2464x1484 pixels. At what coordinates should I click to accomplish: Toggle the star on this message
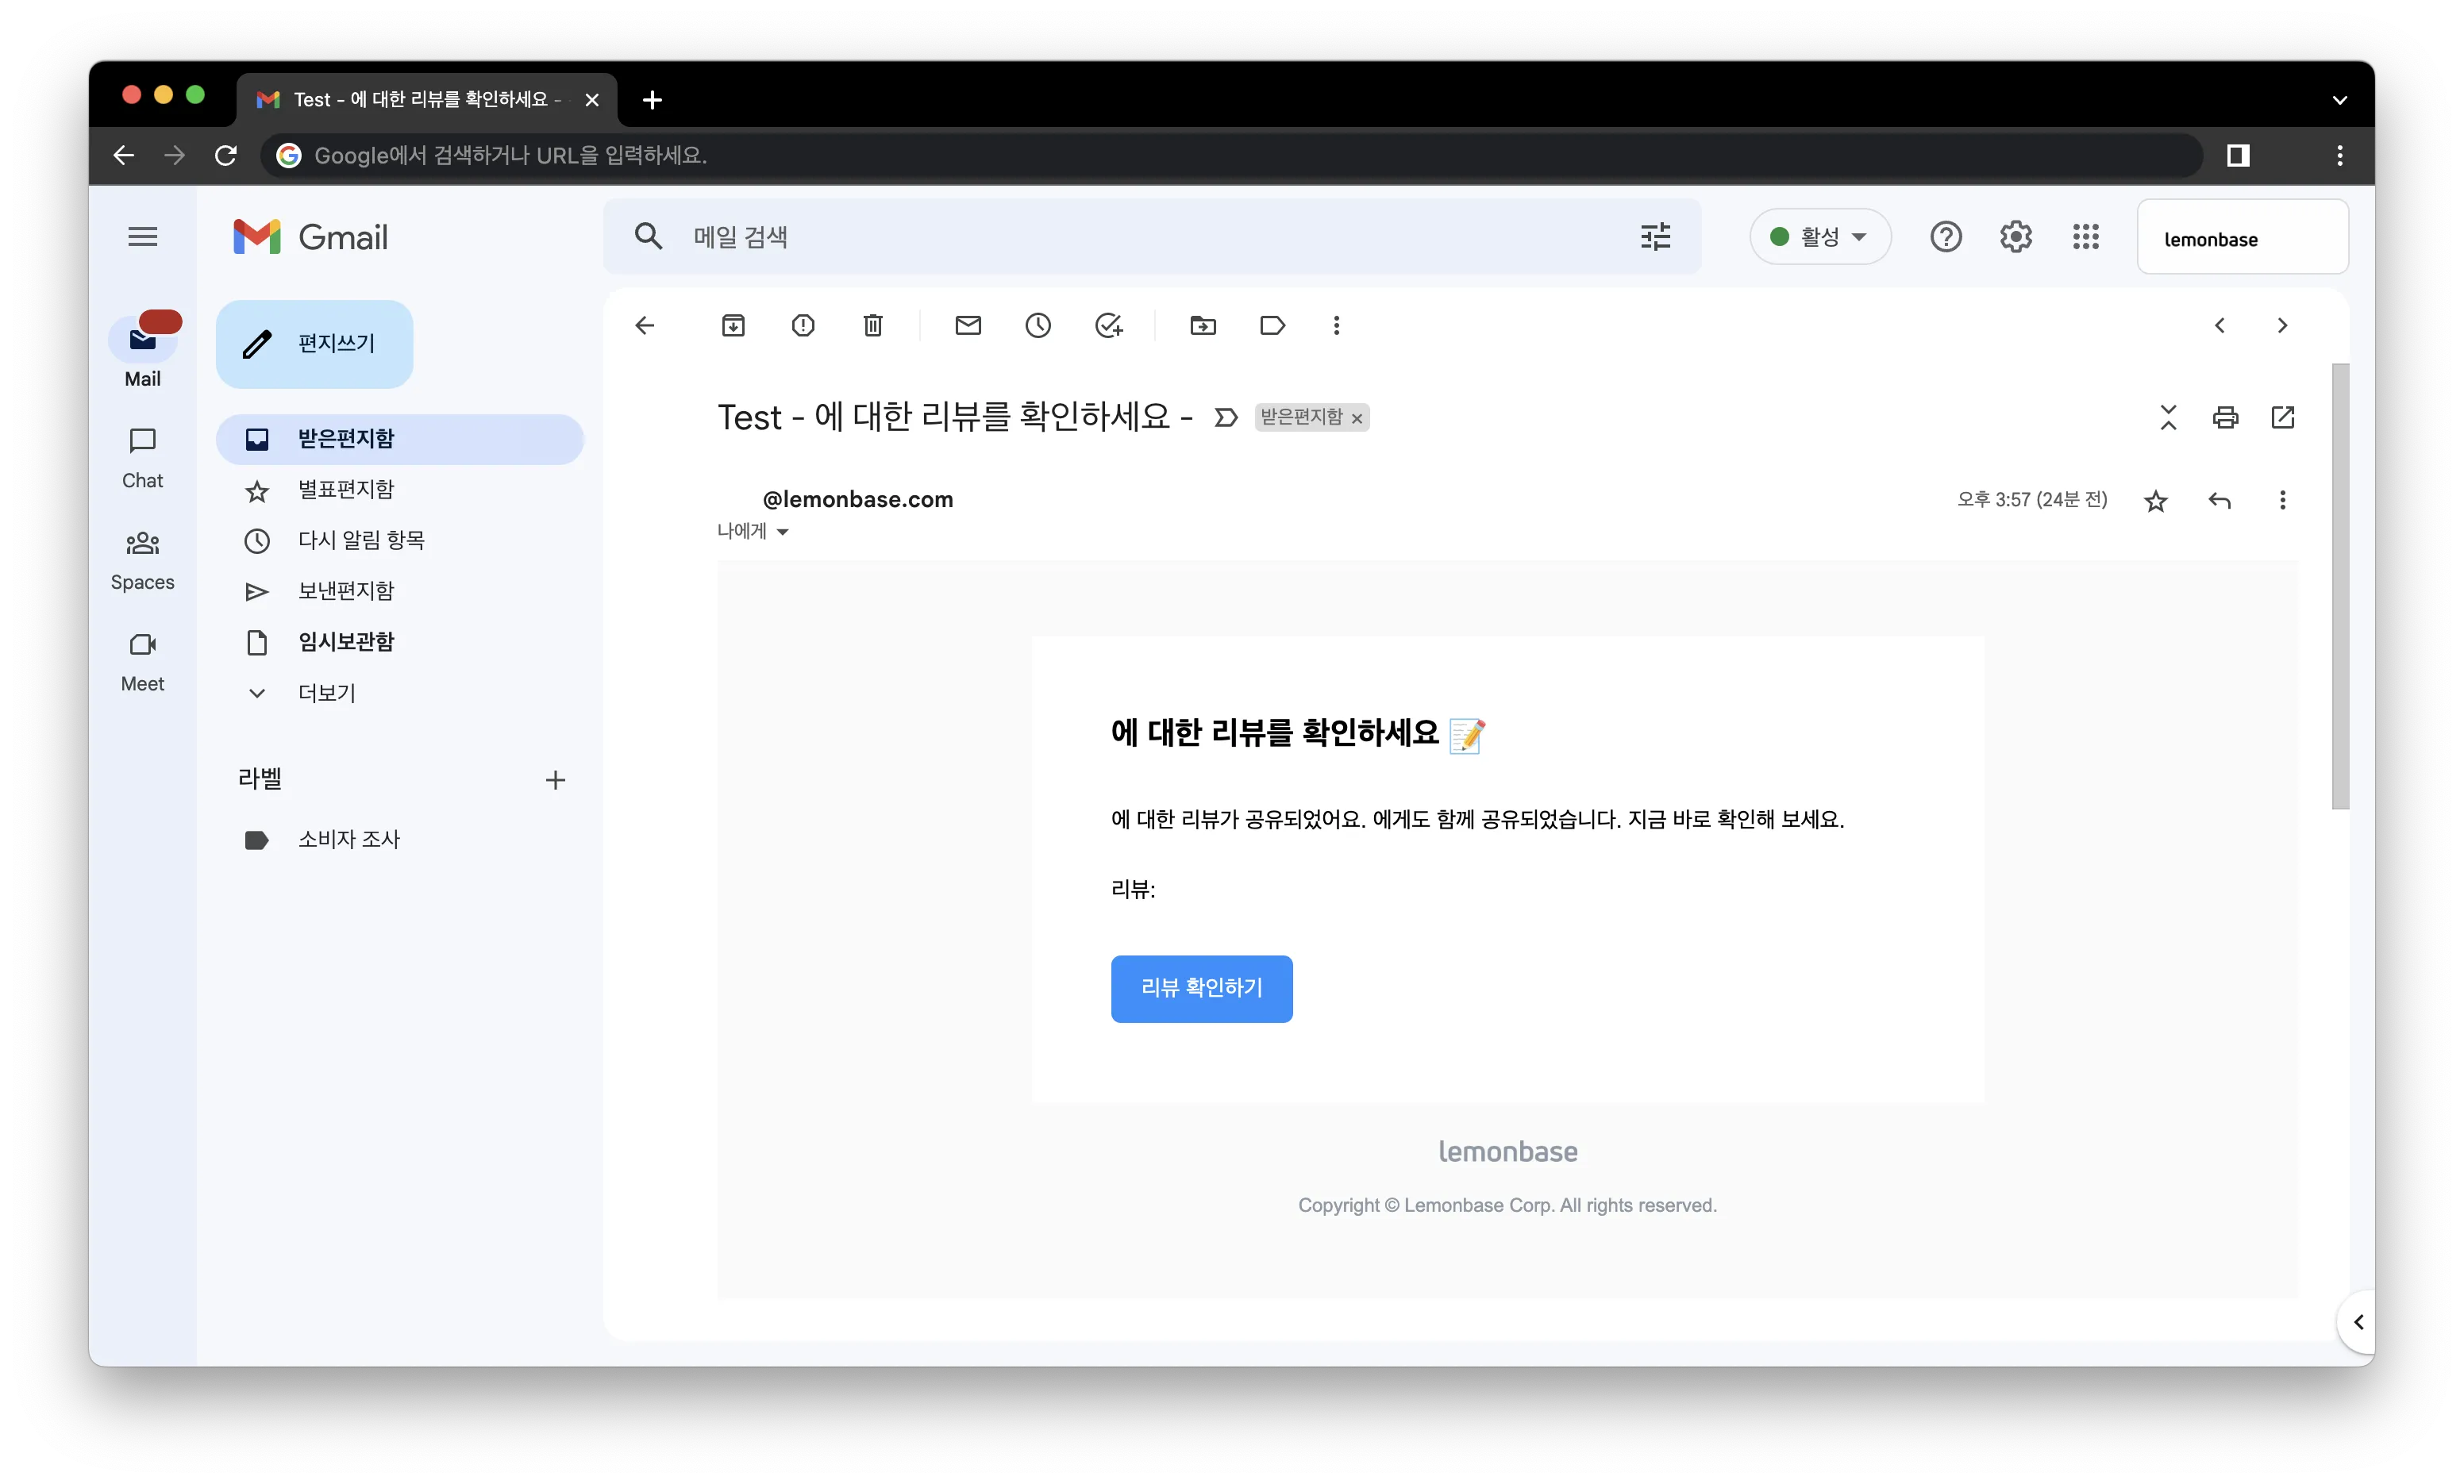click(x=2155, y=500)
